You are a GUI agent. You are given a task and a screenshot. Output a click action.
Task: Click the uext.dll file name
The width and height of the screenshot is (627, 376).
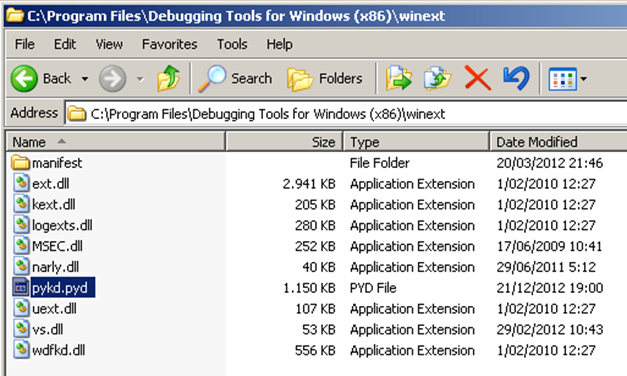click(54, 308)
